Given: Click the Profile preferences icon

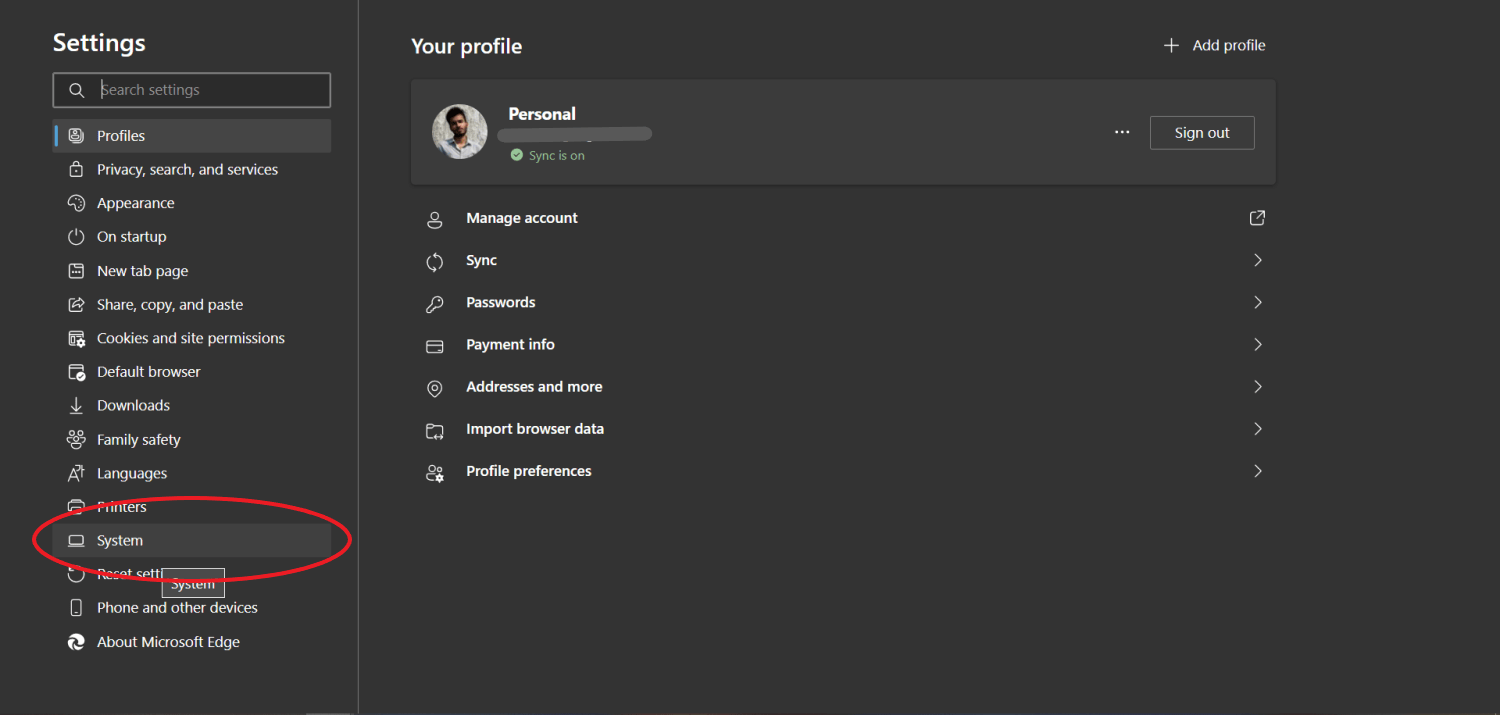Looking at the screenshot, I should point(434,472).
